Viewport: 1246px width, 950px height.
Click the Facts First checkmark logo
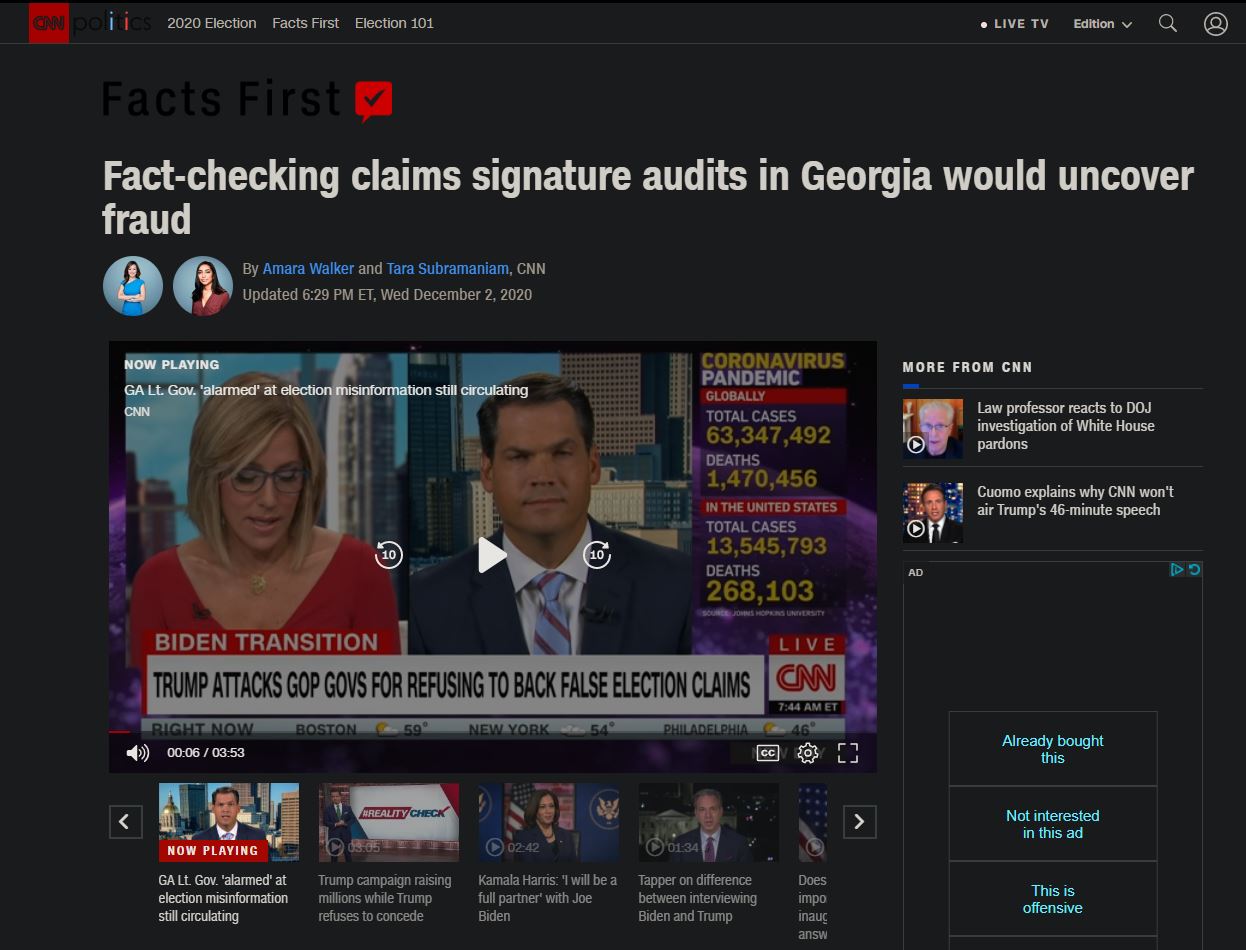(x=374, y=101)
